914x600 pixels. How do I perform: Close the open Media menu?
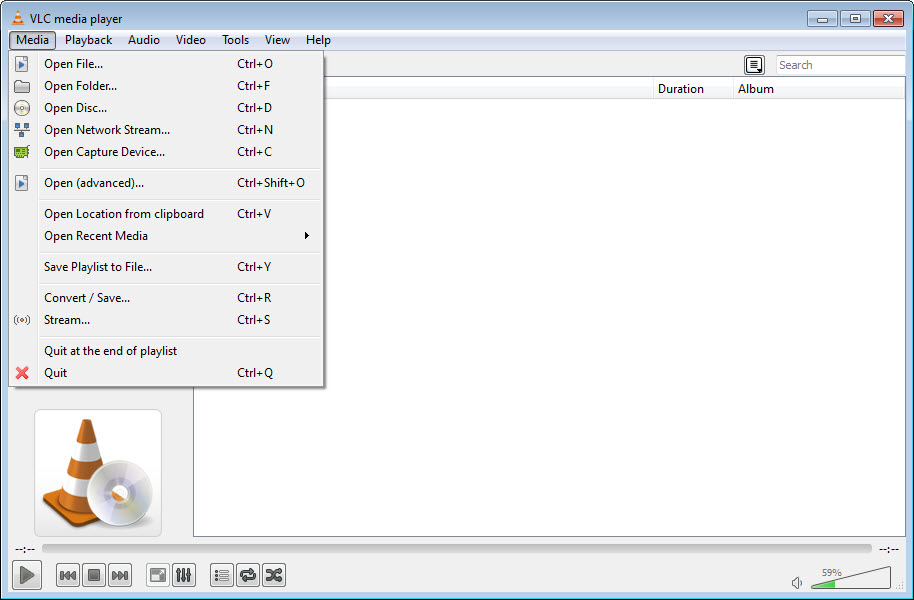click(x=33, y=40)
